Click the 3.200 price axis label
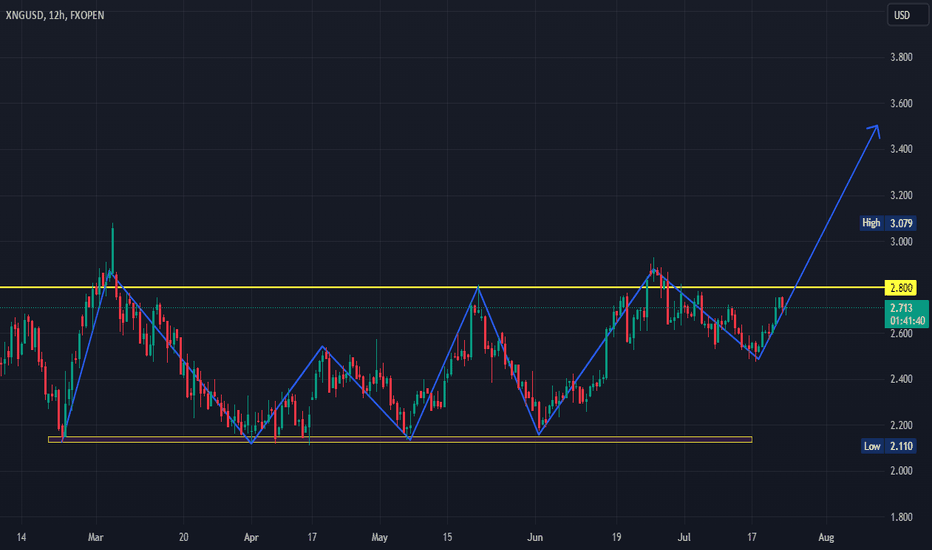The height and width of the screenshot is (550, 932). (901, 195)
